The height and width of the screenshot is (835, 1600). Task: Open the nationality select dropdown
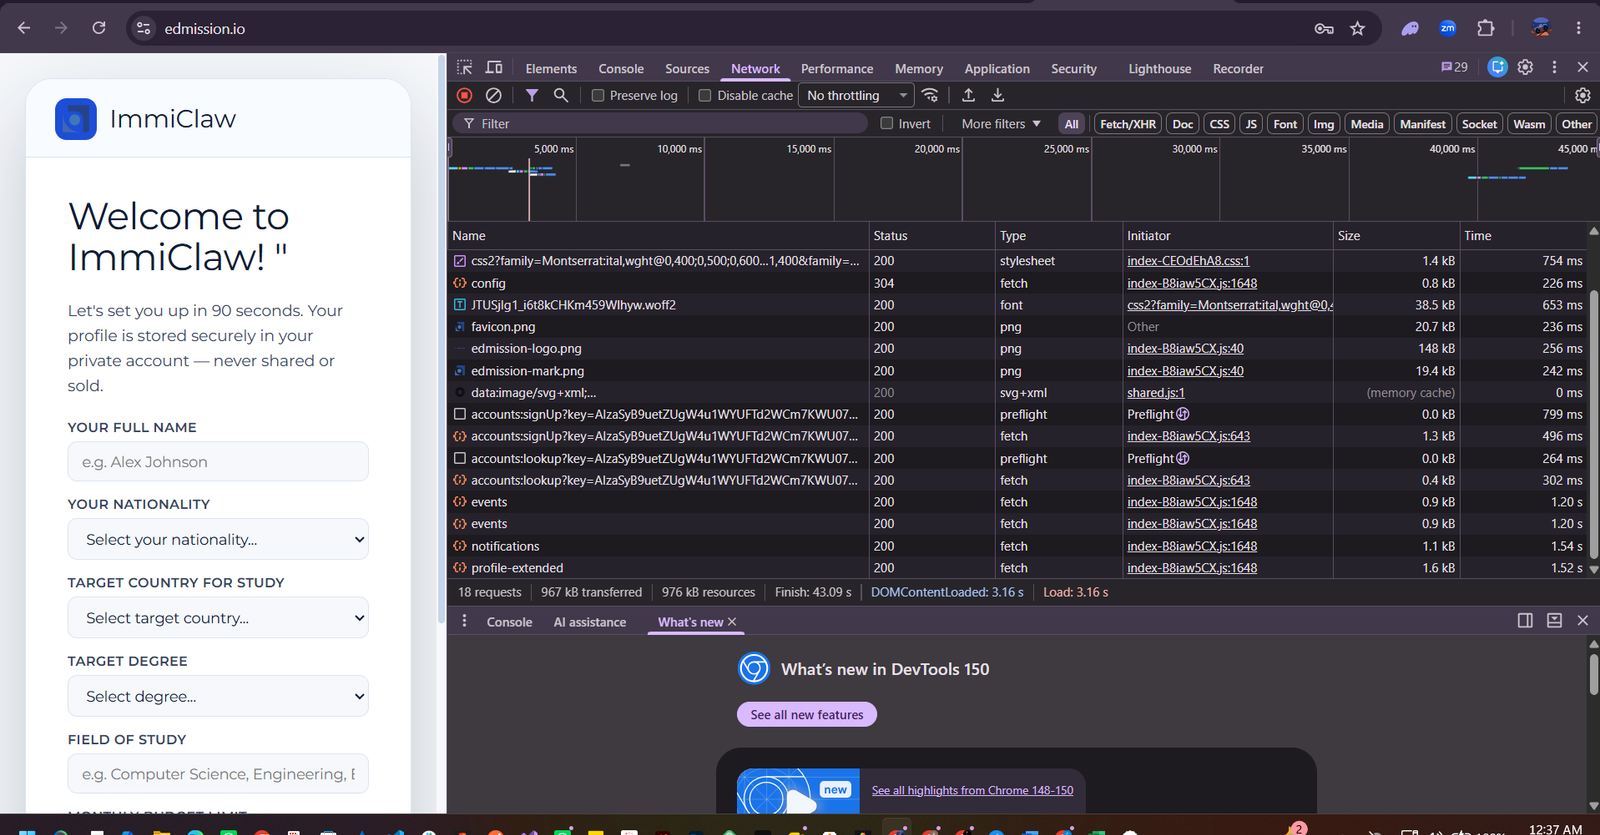[218, 539]
